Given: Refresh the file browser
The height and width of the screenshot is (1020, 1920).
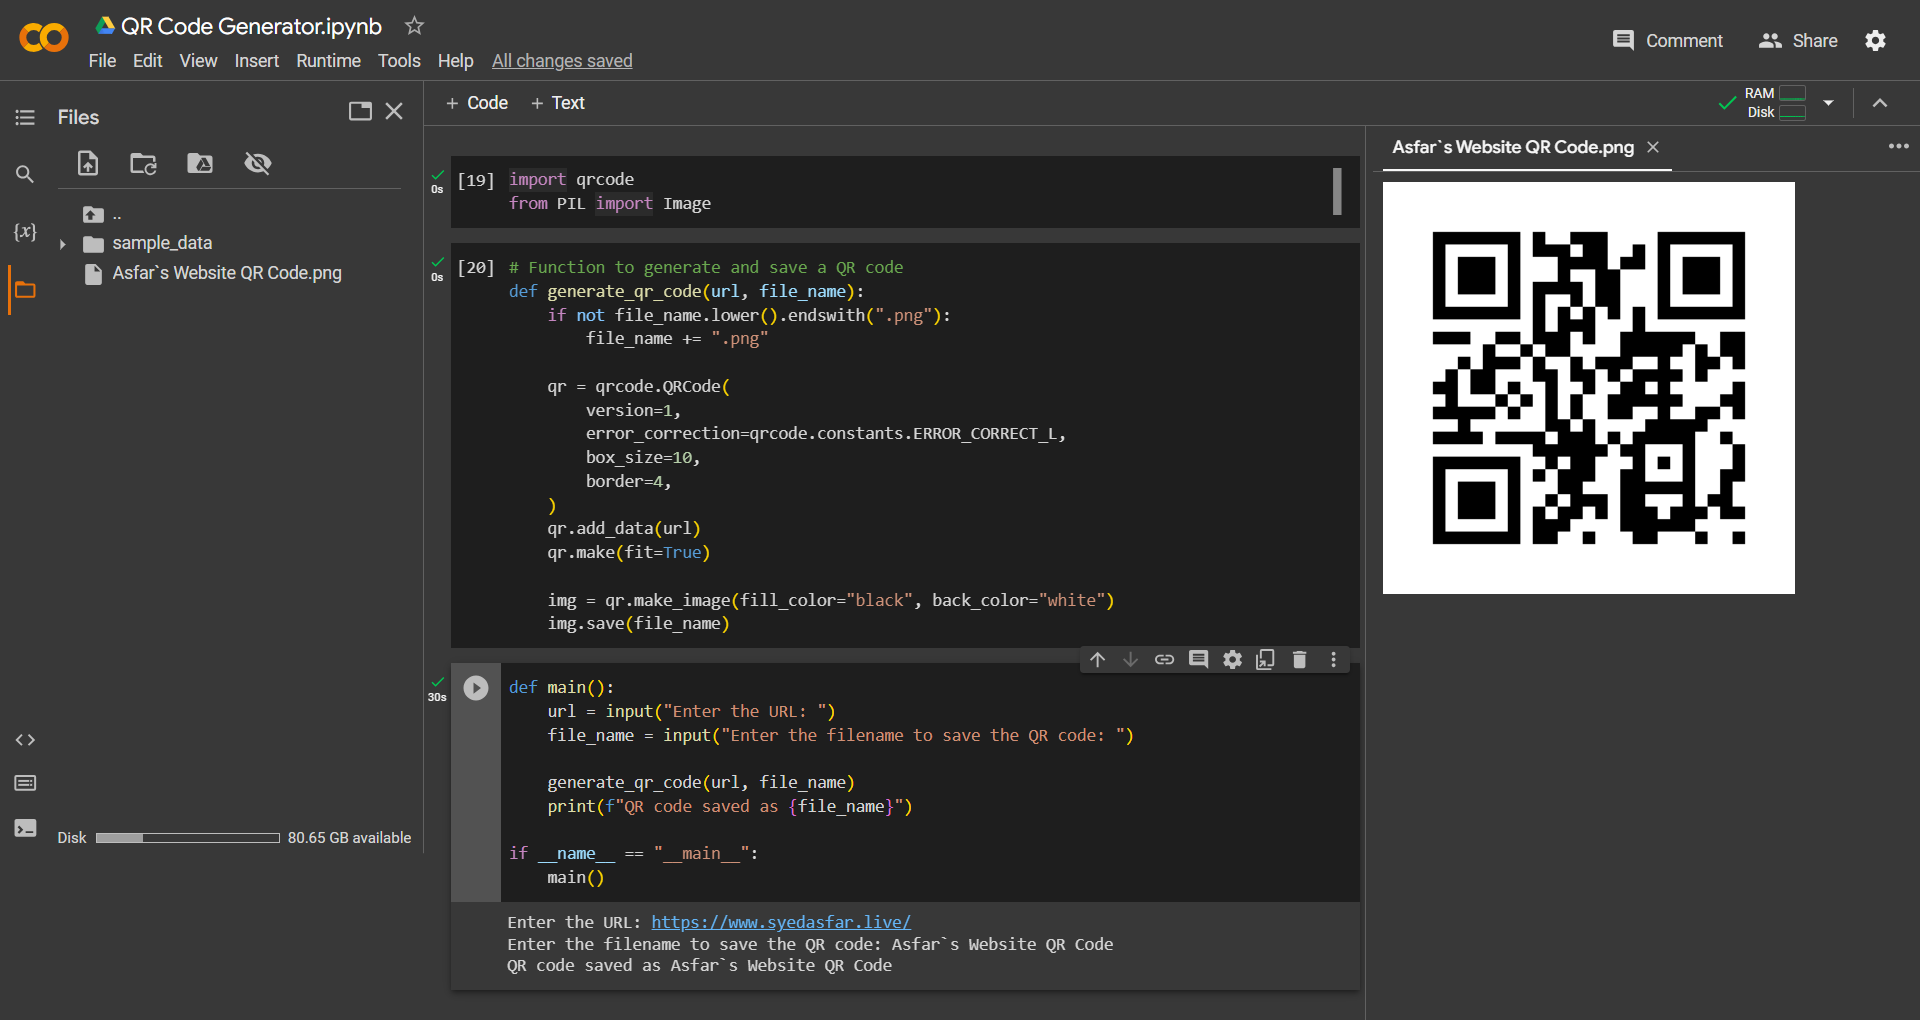Looking at the screenshot, I should [143, 163].
